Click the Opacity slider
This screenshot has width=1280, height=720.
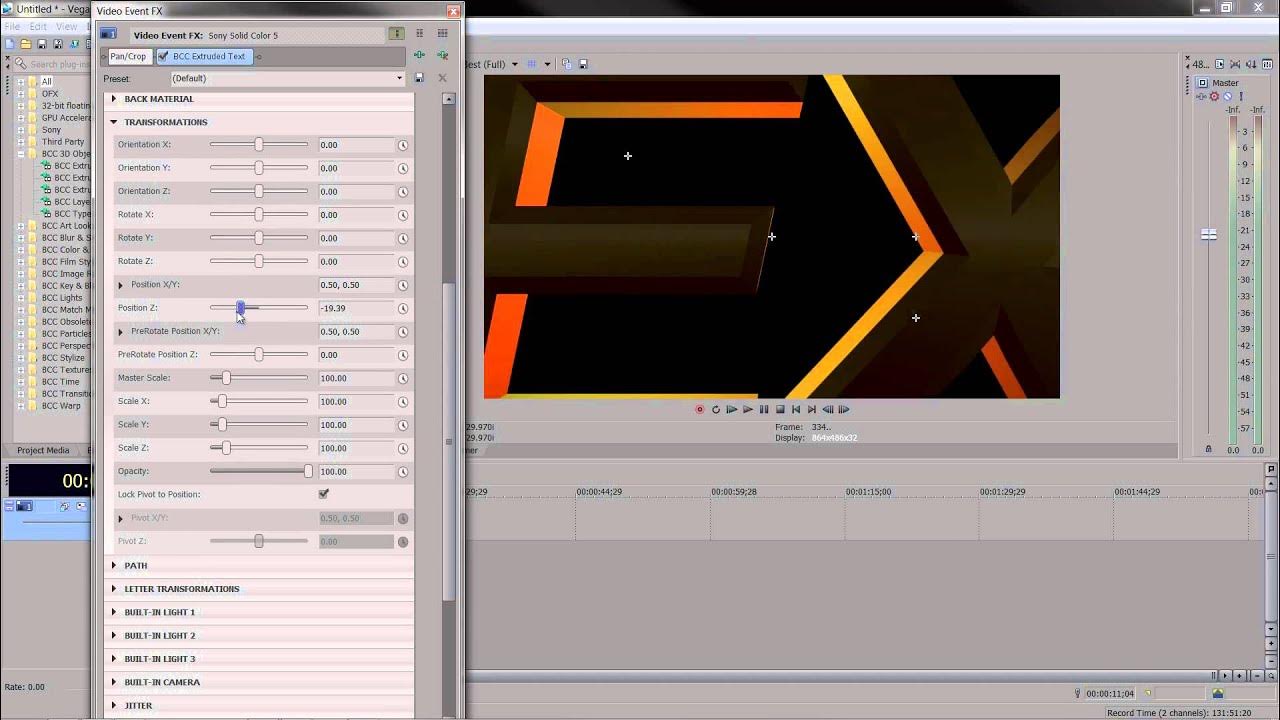(259, 472)
